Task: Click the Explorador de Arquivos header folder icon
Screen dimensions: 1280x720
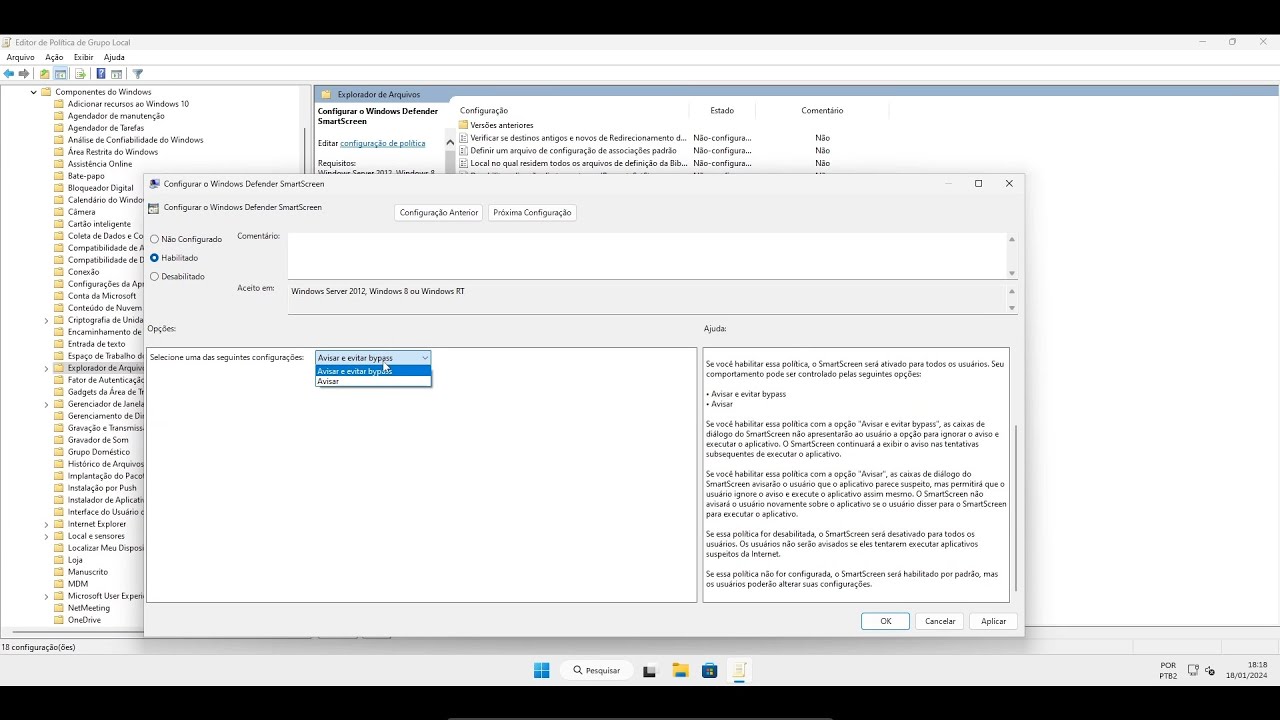Action: (x=326, y=94)
